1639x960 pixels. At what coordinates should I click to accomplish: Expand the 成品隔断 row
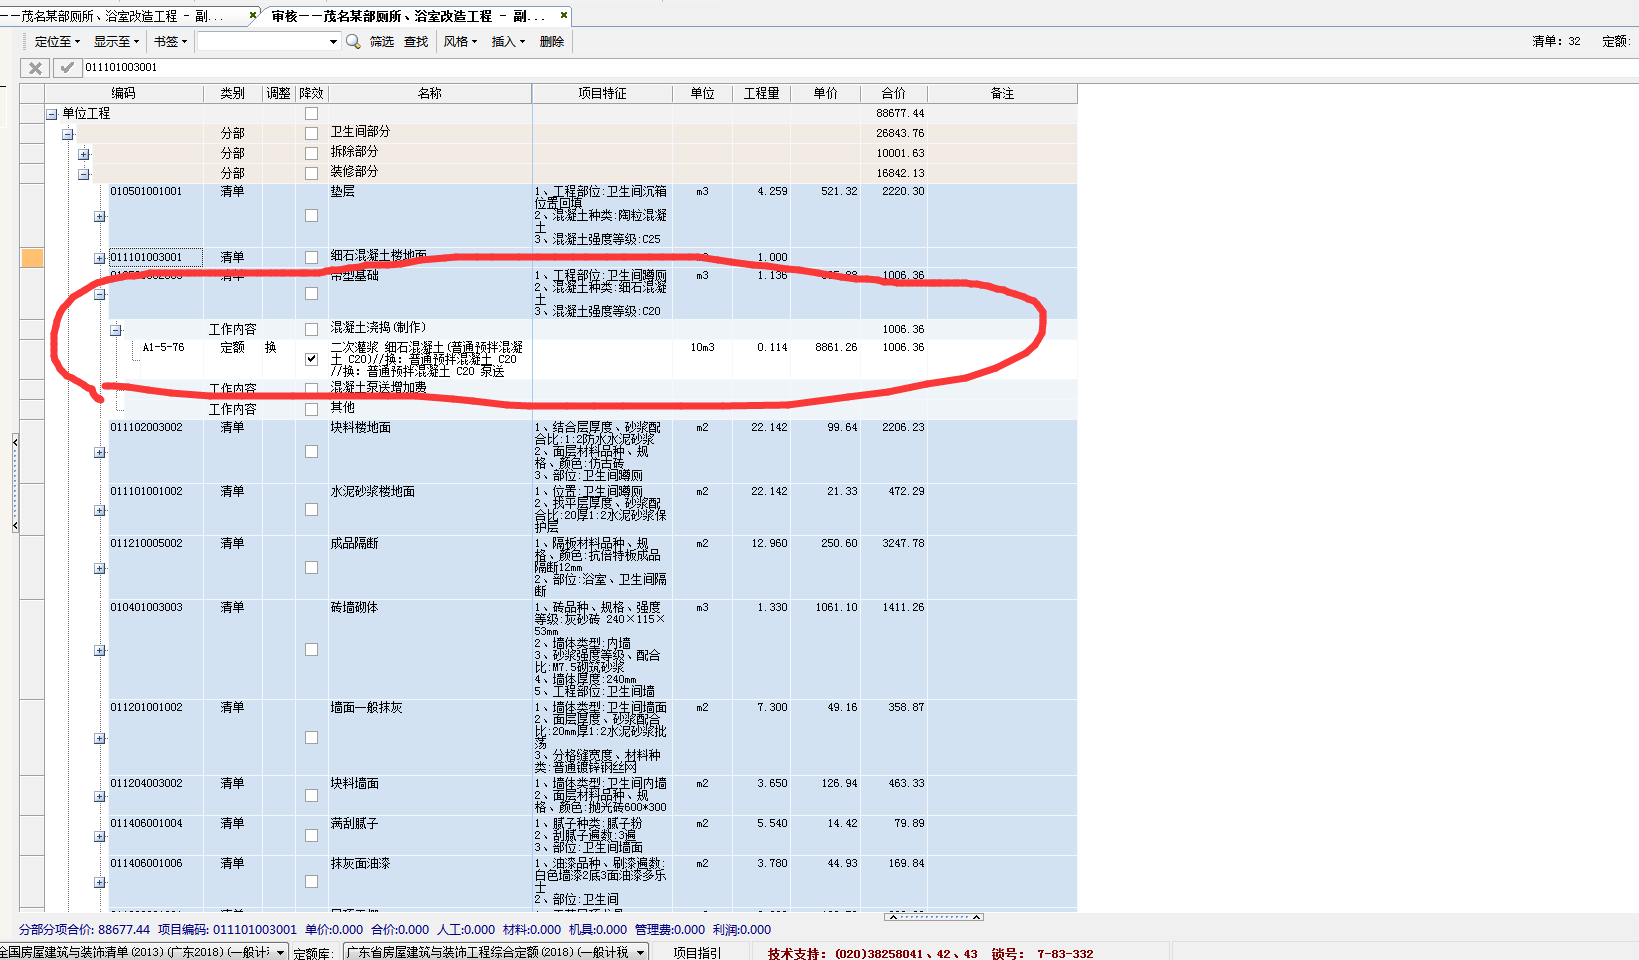pyautogui.click(x=99, y=569)
